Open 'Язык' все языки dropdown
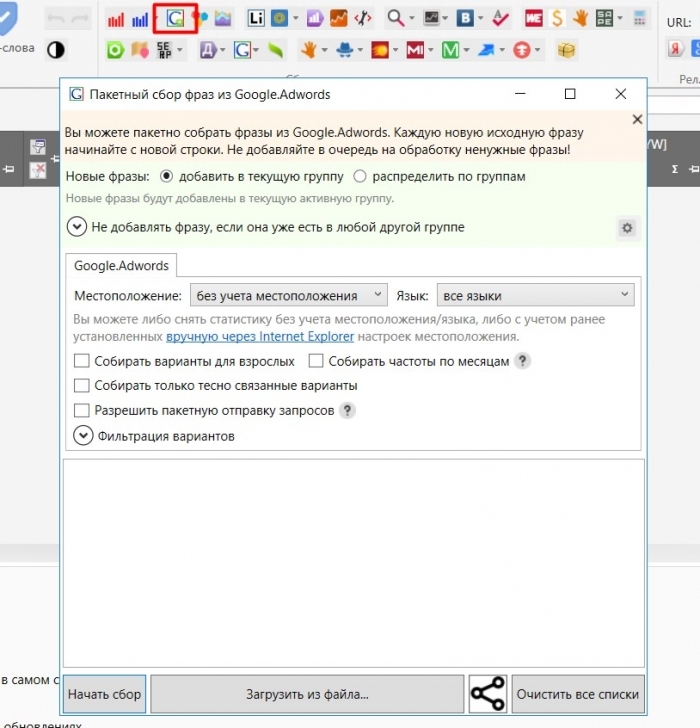This screenshot has width=700, height=728. [535, 295]
